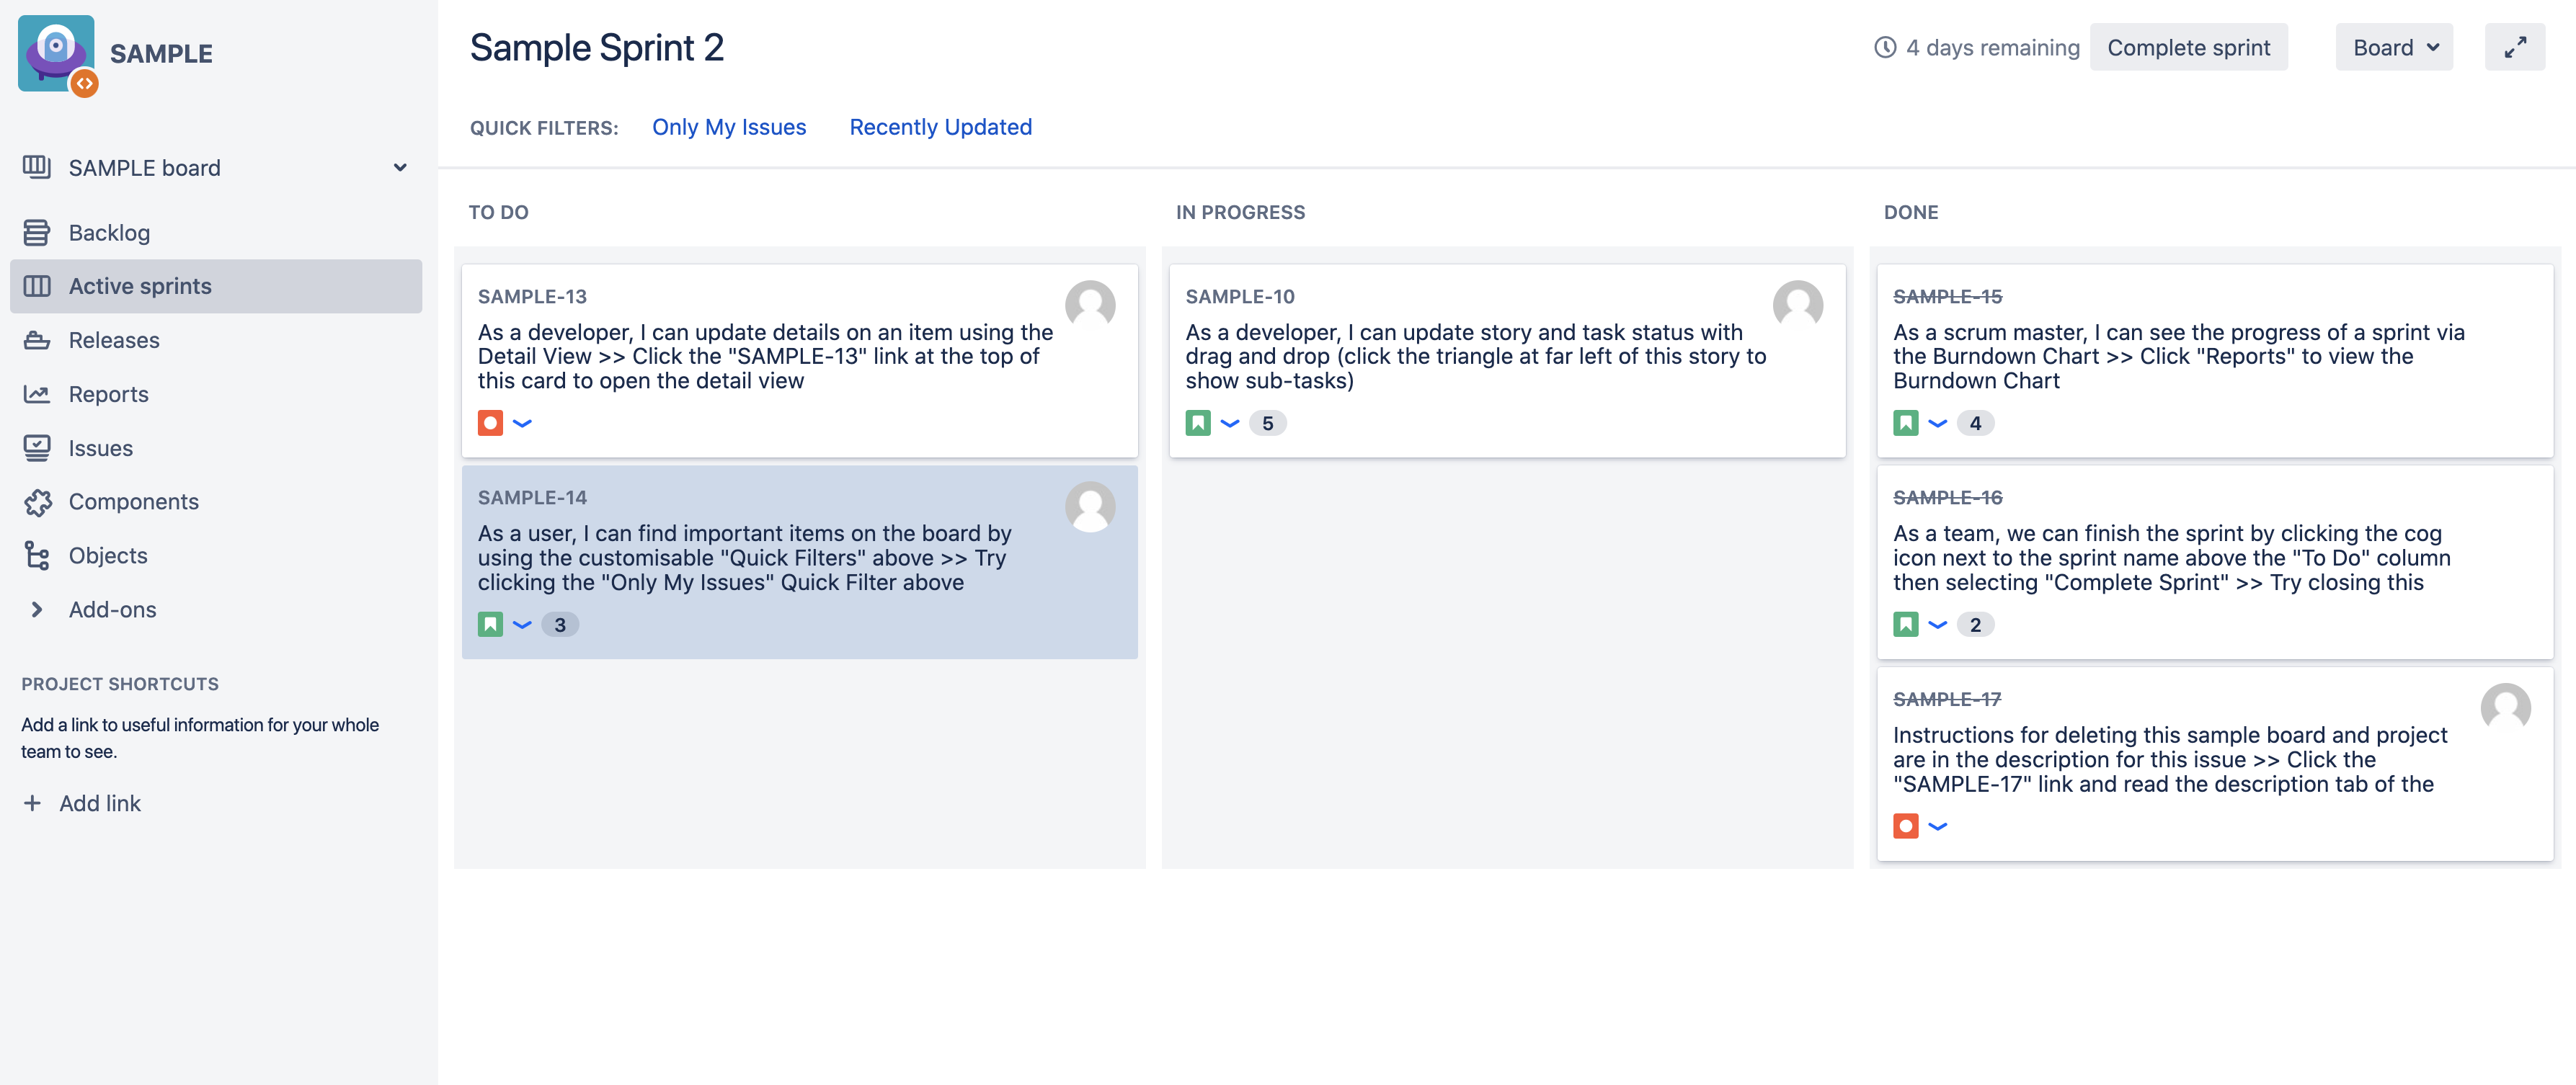Image resolution: width=2576 pixels, height=1085 pixels.
Task: Open the SAMPLE-14 issue key link
Action: 532,498
